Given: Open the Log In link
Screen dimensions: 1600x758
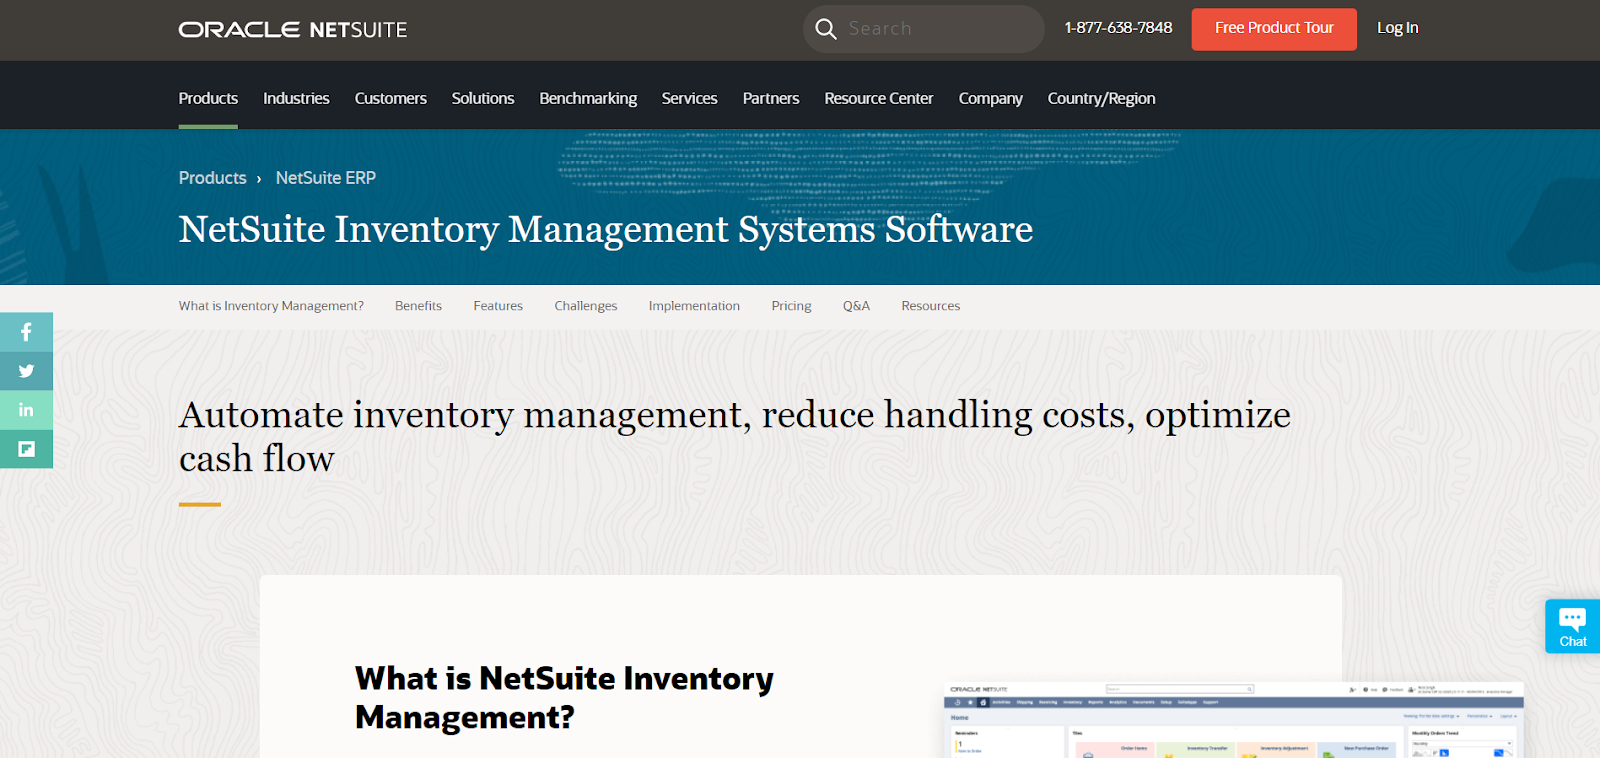Looking at the screenshot, I should 1397,28.
